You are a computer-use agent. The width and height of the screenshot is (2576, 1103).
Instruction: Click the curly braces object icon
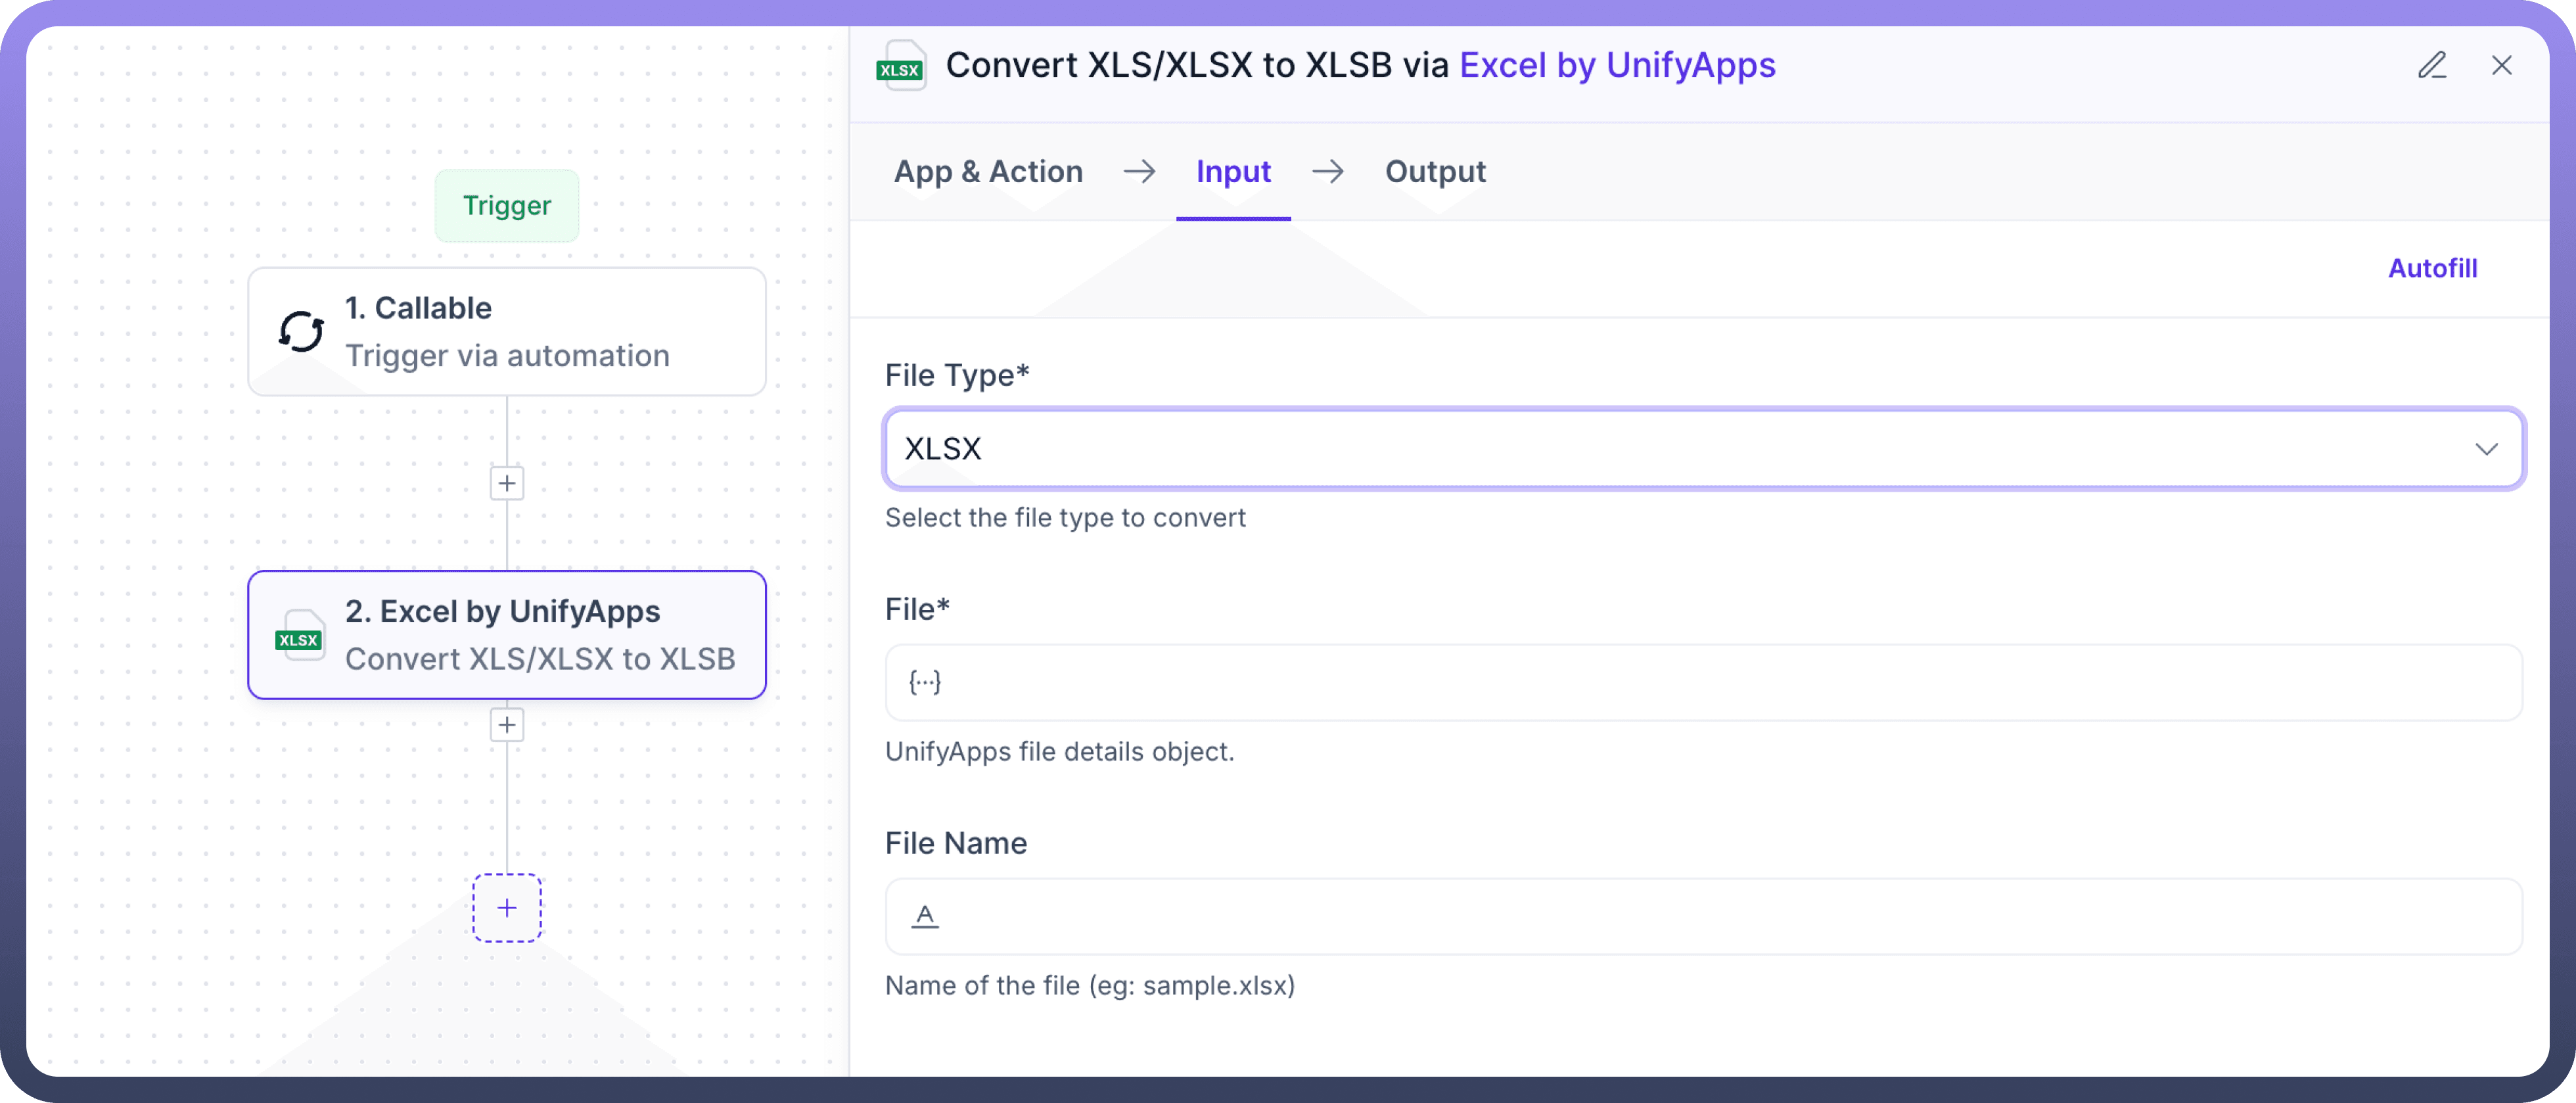coord(925,683)
